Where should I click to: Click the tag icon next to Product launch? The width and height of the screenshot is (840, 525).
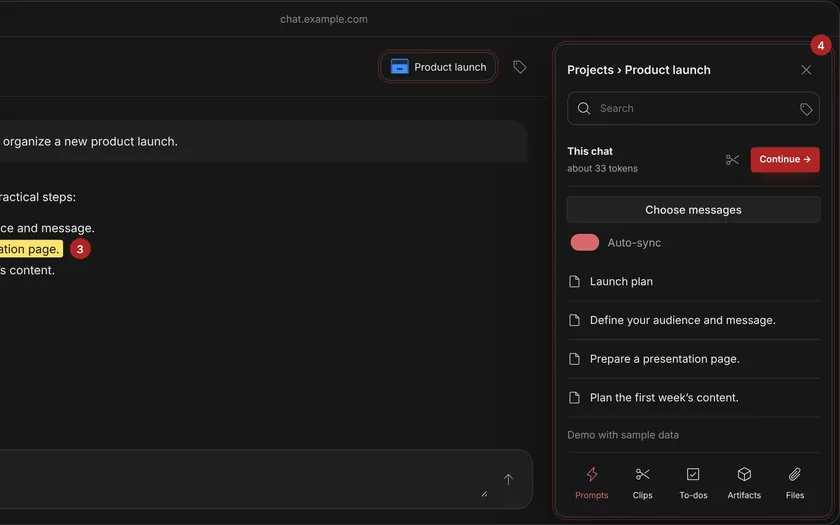point(519,67)
